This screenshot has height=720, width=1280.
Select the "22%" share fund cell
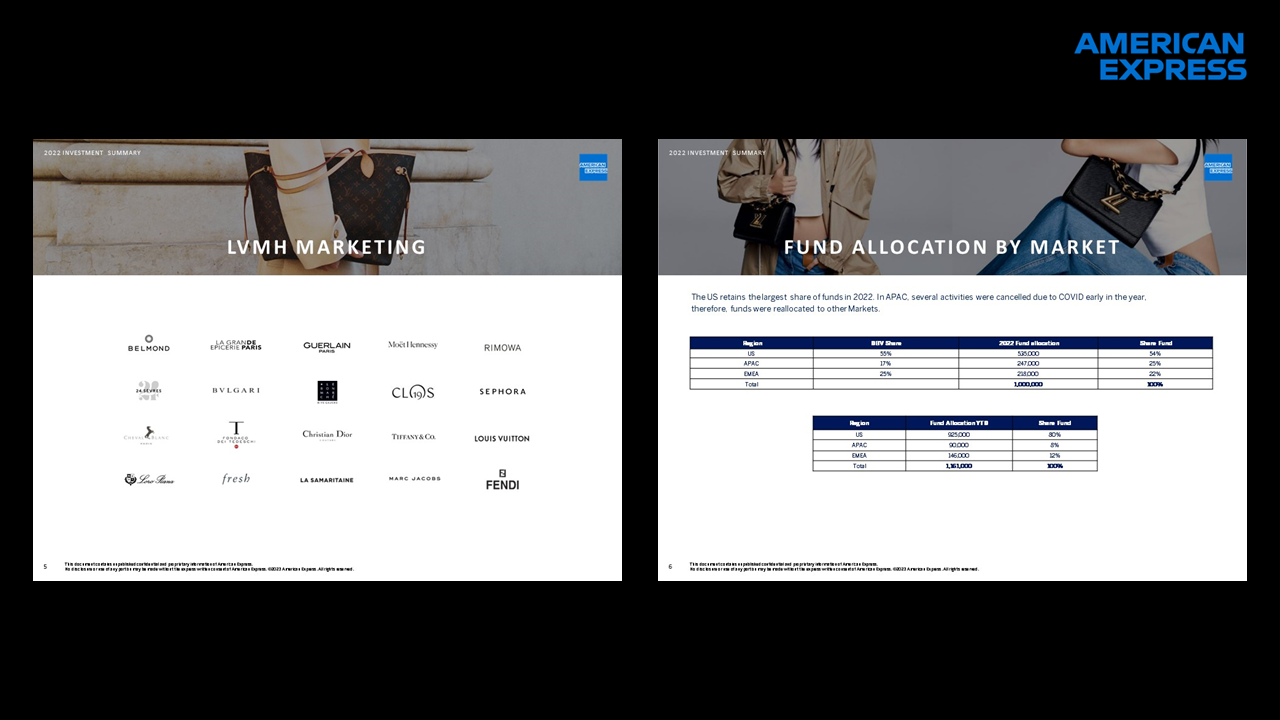tap(1155, 373)
